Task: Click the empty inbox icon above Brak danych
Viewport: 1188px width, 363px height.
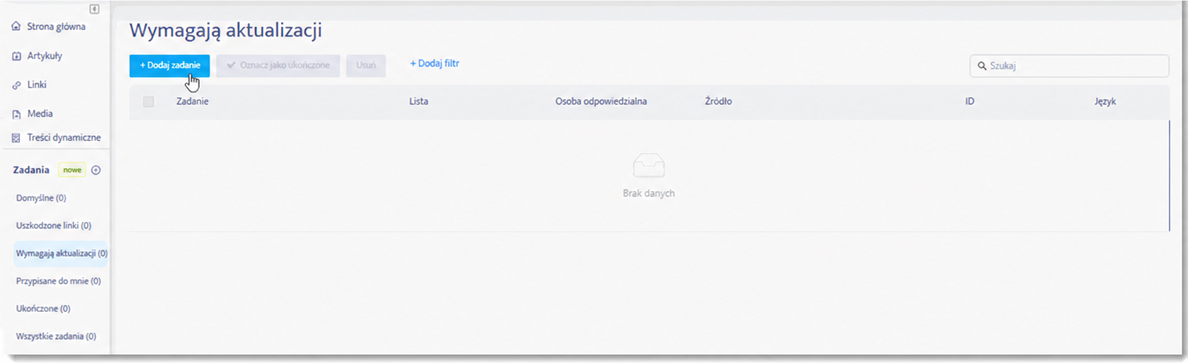Action: (649, 165)
